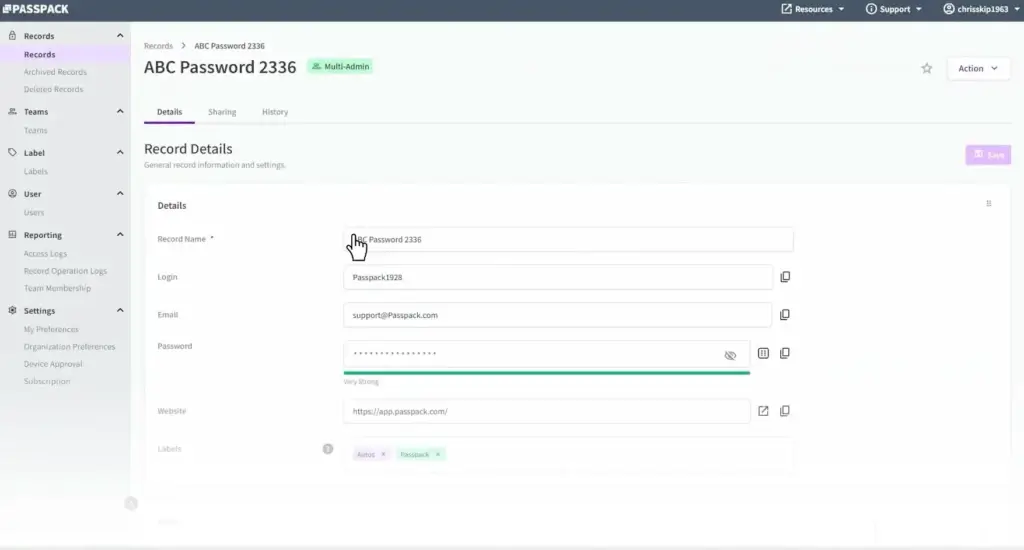
Task: Open Device Approval settings
Action: pos(53,364)
